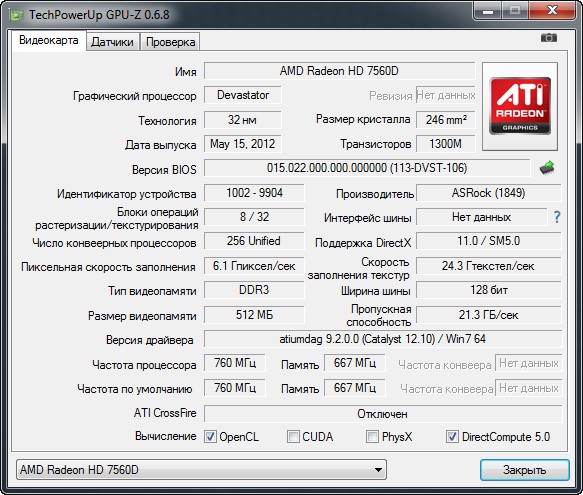Click the 24.3 Гтекстел/сек value
This screenshot has height=495, width=583.
point(489,266)
